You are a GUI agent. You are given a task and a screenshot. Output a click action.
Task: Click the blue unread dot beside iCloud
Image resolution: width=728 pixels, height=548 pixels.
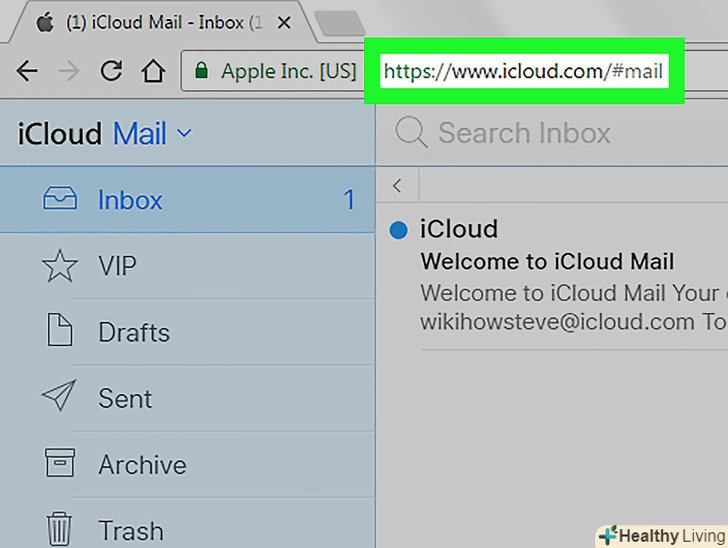click(398, 230)
